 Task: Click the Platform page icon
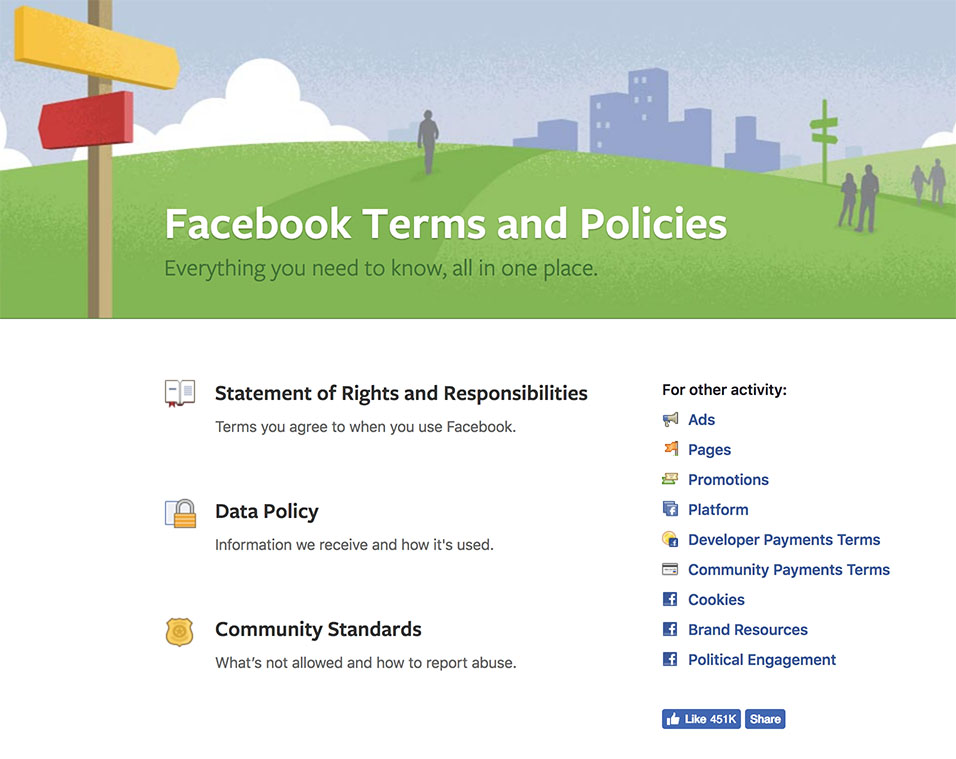pyautogui.click(x=670, y=509)
